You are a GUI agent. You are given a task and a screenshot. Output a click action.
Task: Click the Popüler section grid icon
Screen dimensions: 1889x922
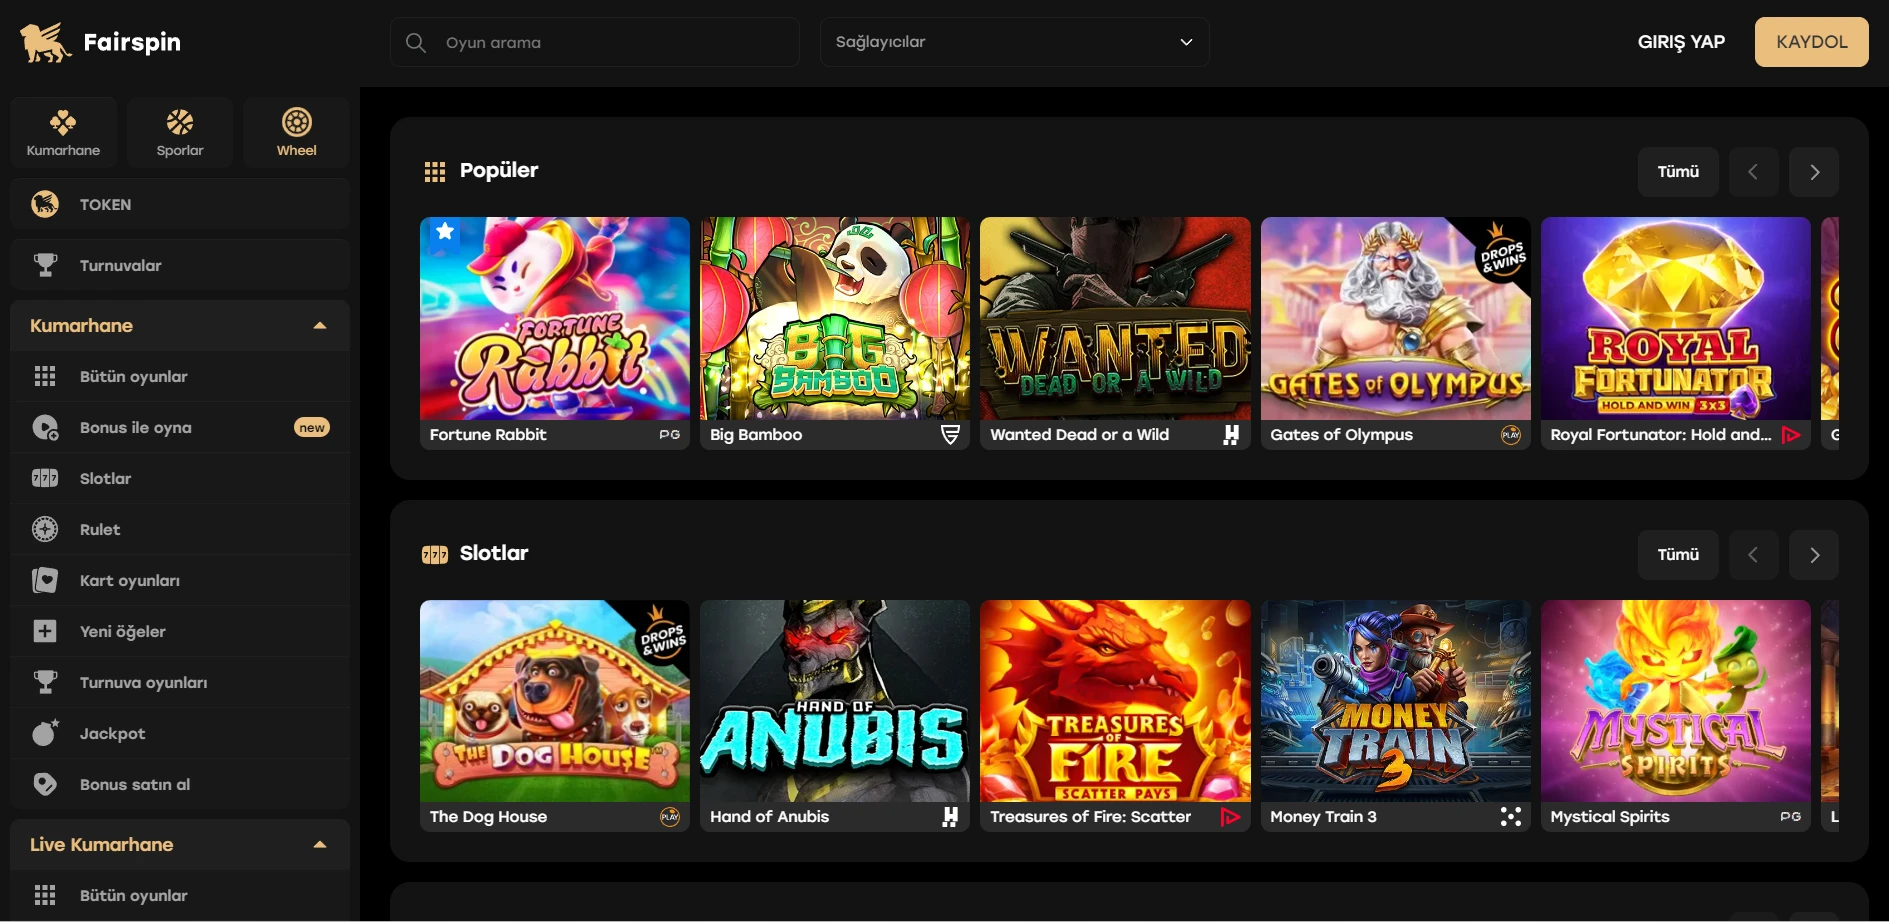(435, 172)
